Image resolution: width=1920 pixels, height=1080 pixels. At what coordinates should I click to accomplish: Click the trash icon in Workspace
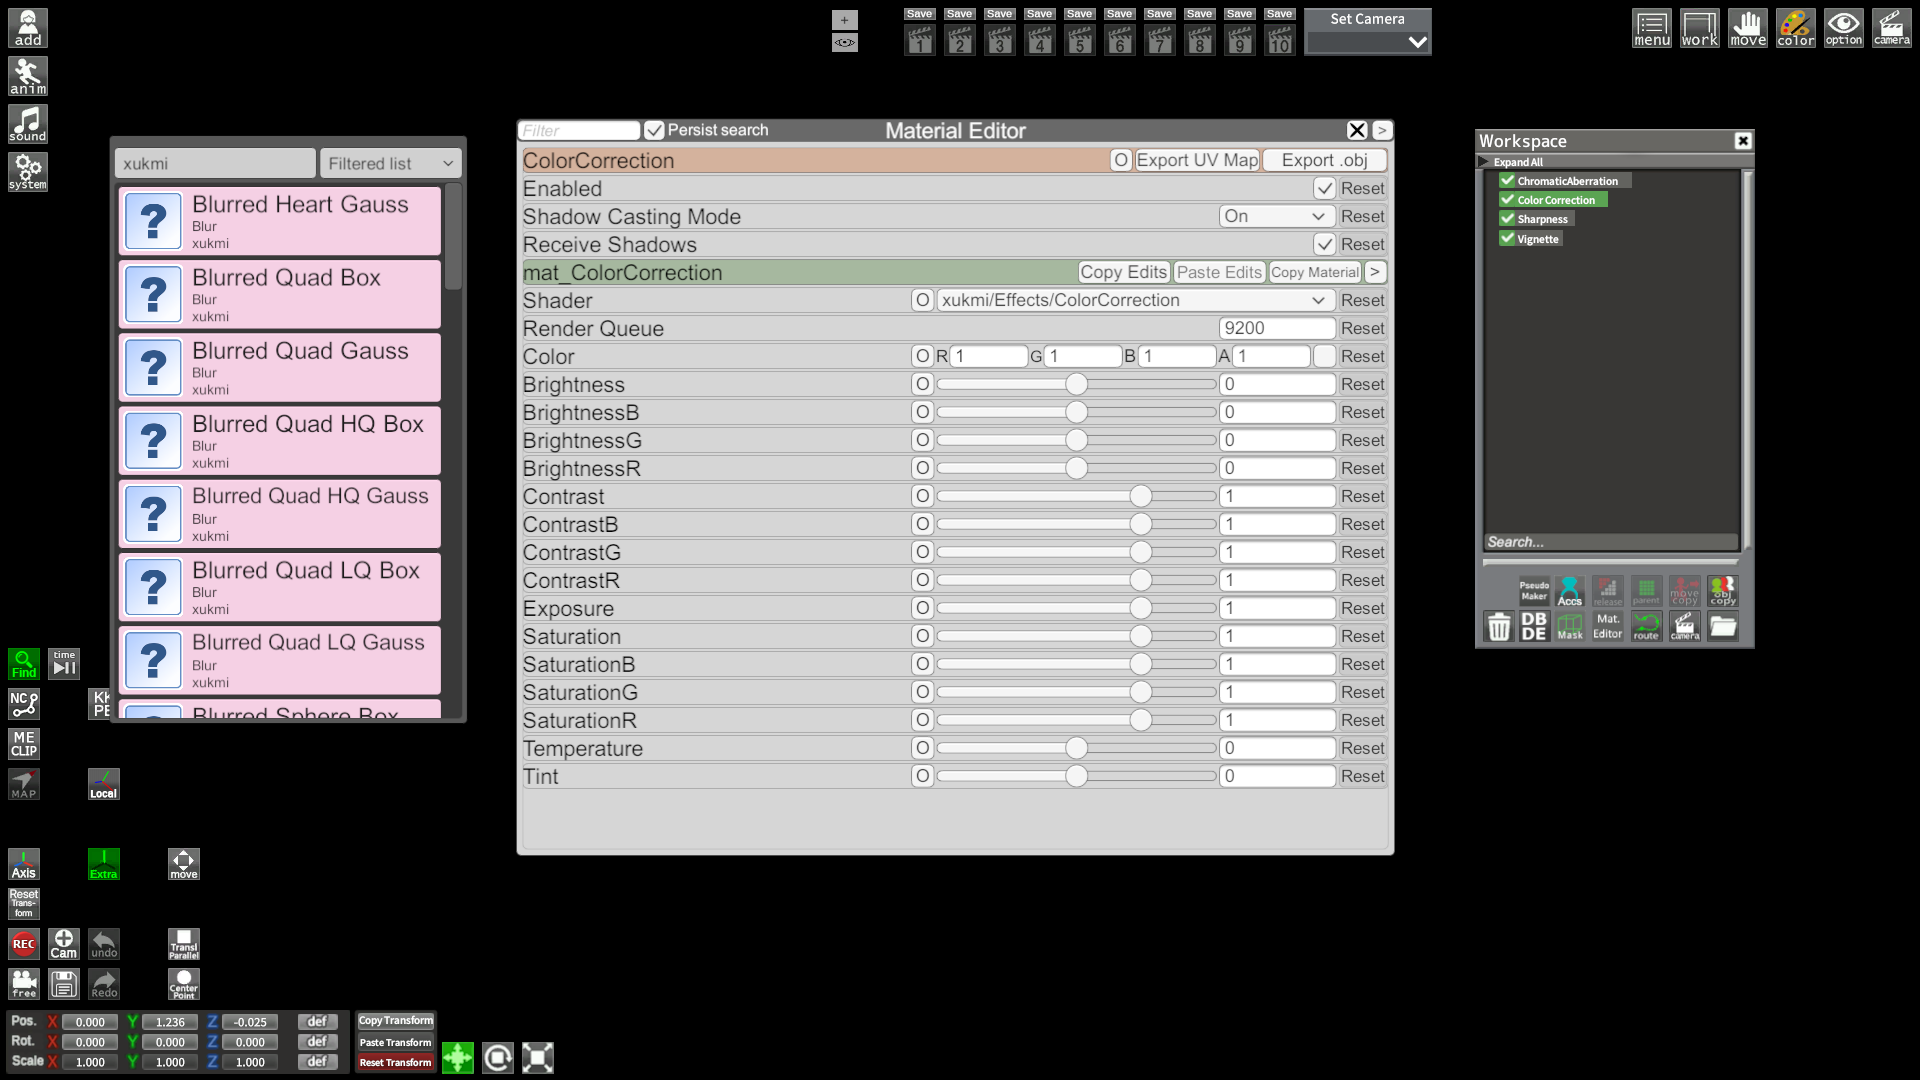point(1498,626)
